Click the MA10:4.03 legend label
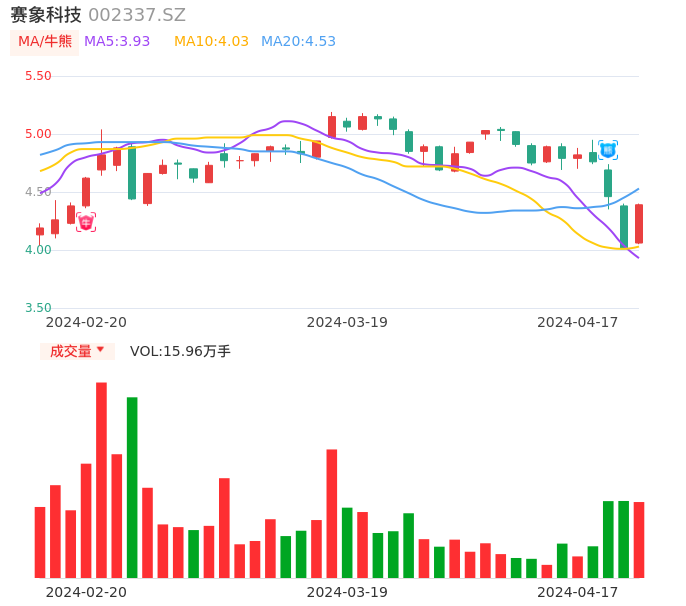 pyautogui.click(x=211, y=41)
